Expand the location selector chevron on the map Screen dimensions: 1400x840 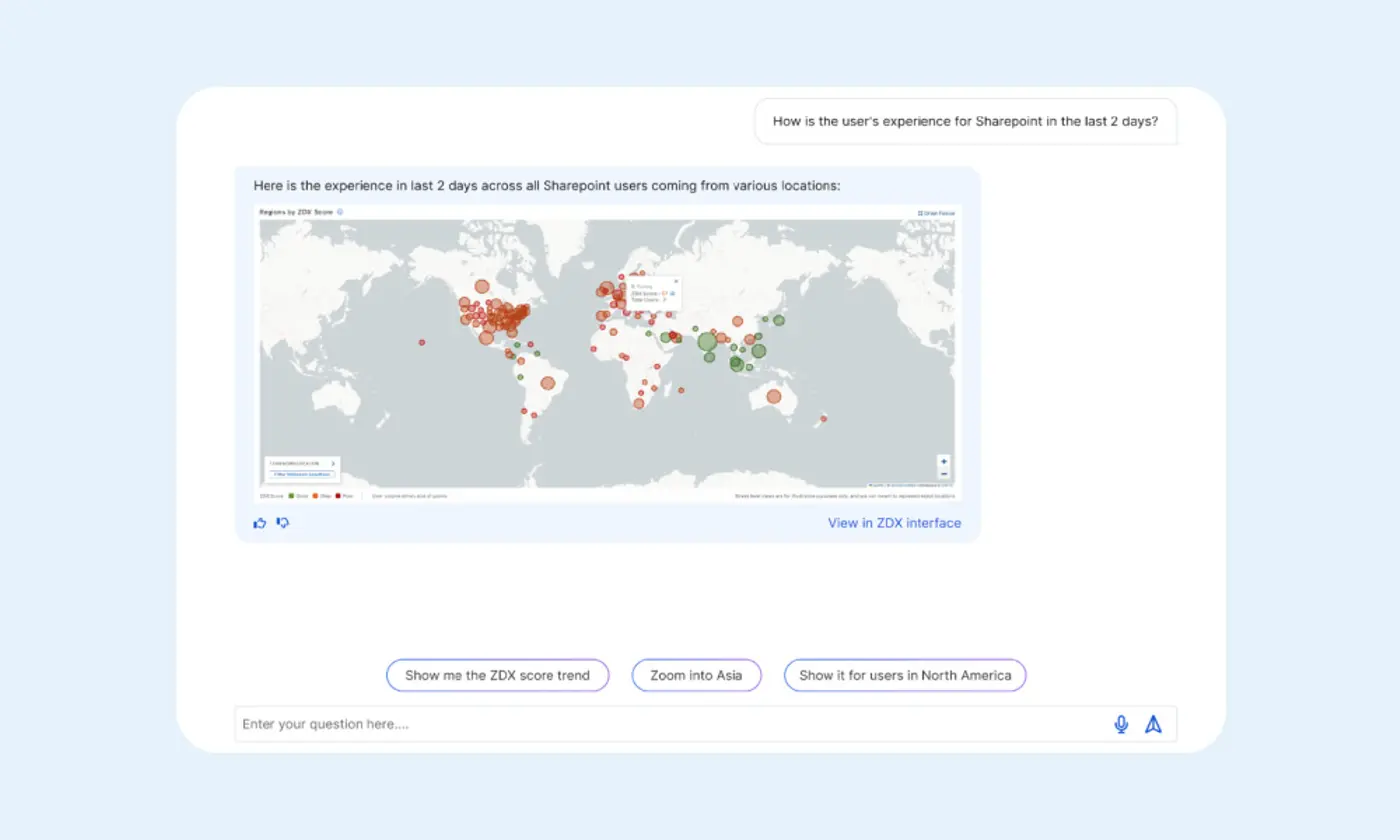(x=333, y=464)
